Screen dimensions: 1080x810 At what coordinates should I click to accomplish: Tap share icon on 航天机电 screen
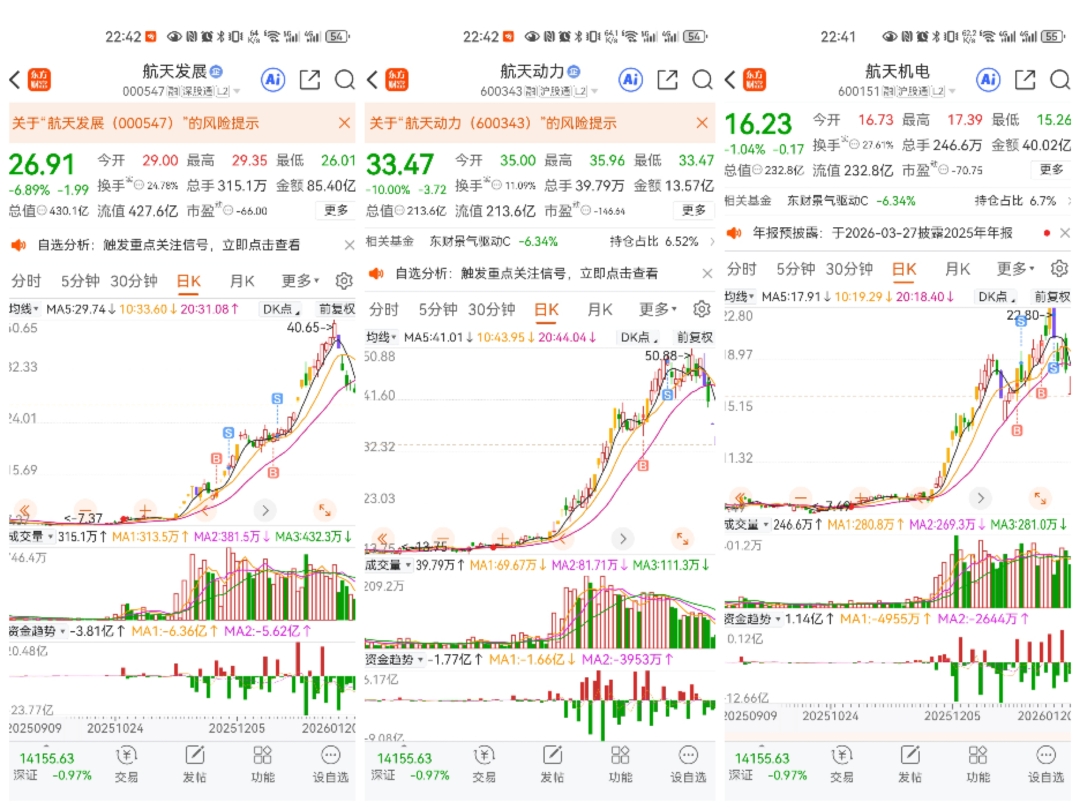click(x=1025, y=80)
